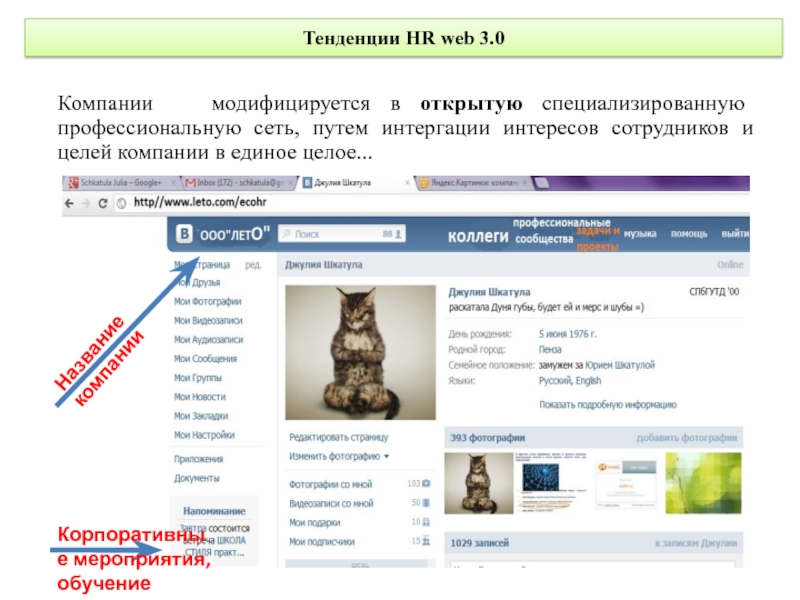Open the new tab button
This screenshot has height=600, width=800.
click(541, 183)
